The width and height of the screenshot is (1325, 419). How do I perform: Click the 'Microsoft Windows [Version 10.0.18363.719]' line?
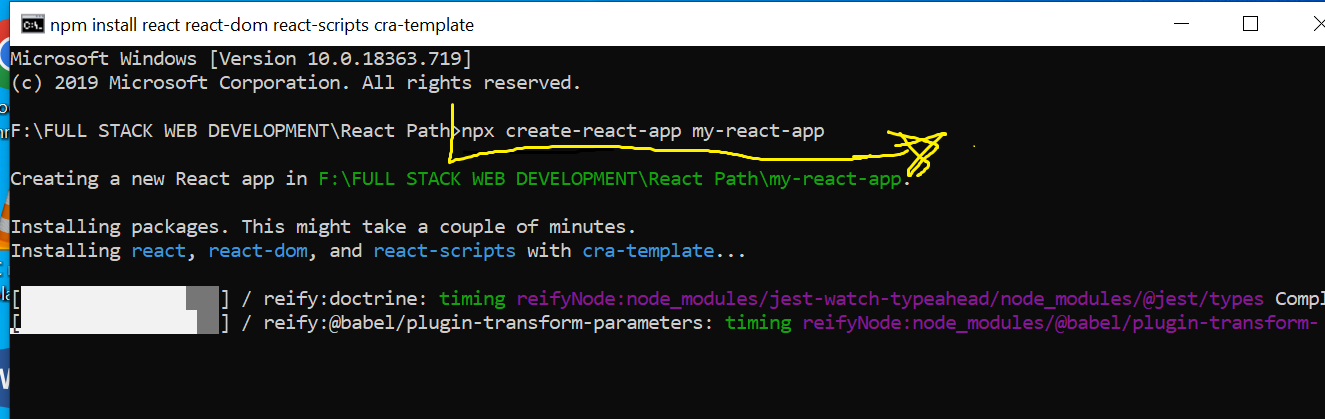coord(241,58)
